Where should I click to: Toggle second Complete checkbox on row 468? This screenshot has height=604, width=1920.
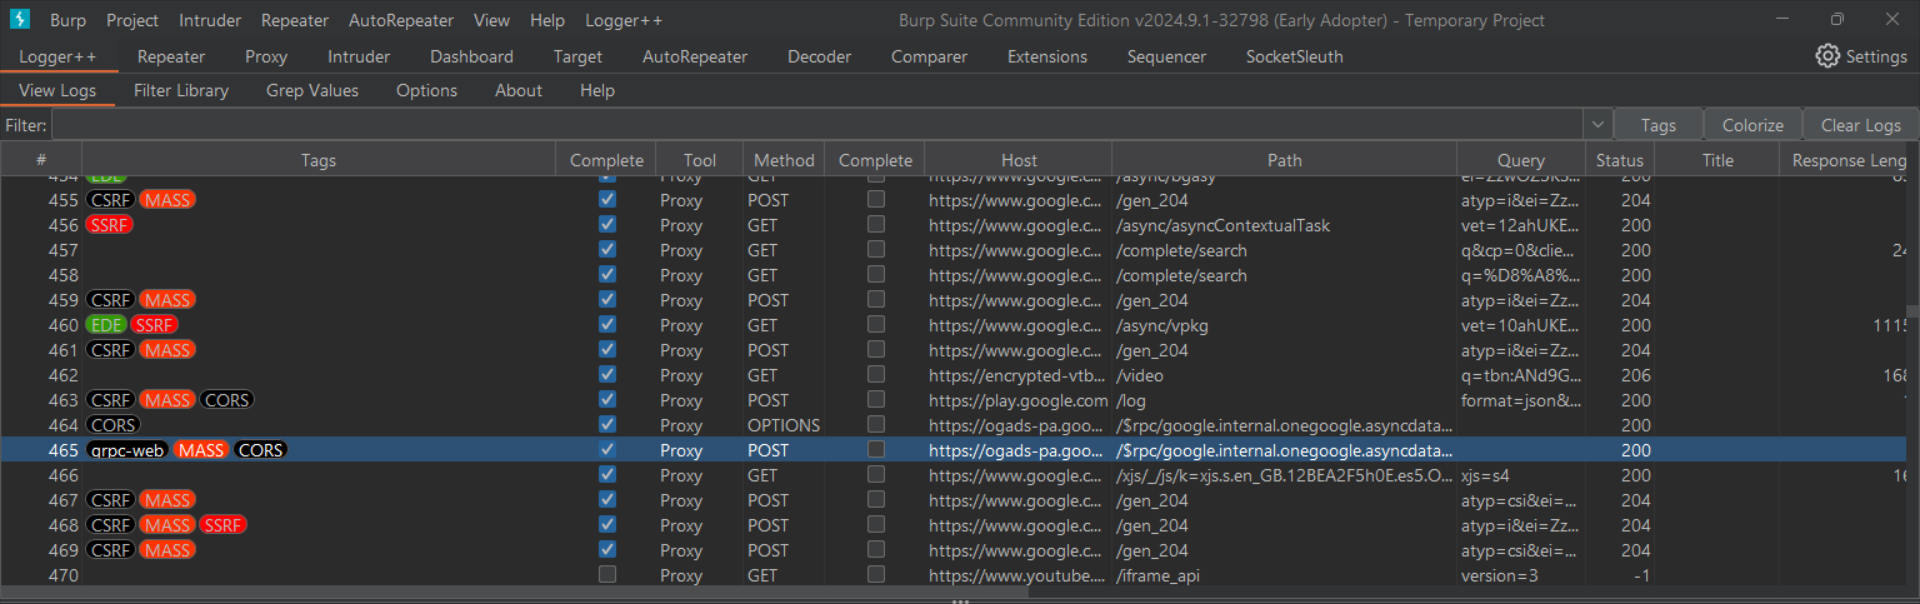point(876,524)
